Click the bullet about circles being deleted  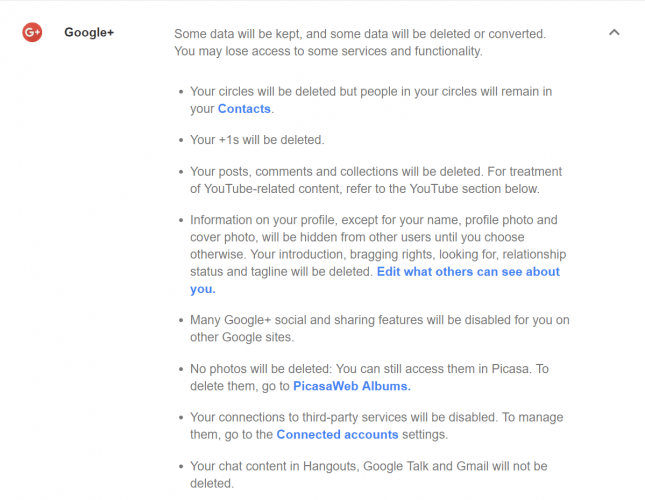coord(371,100)
